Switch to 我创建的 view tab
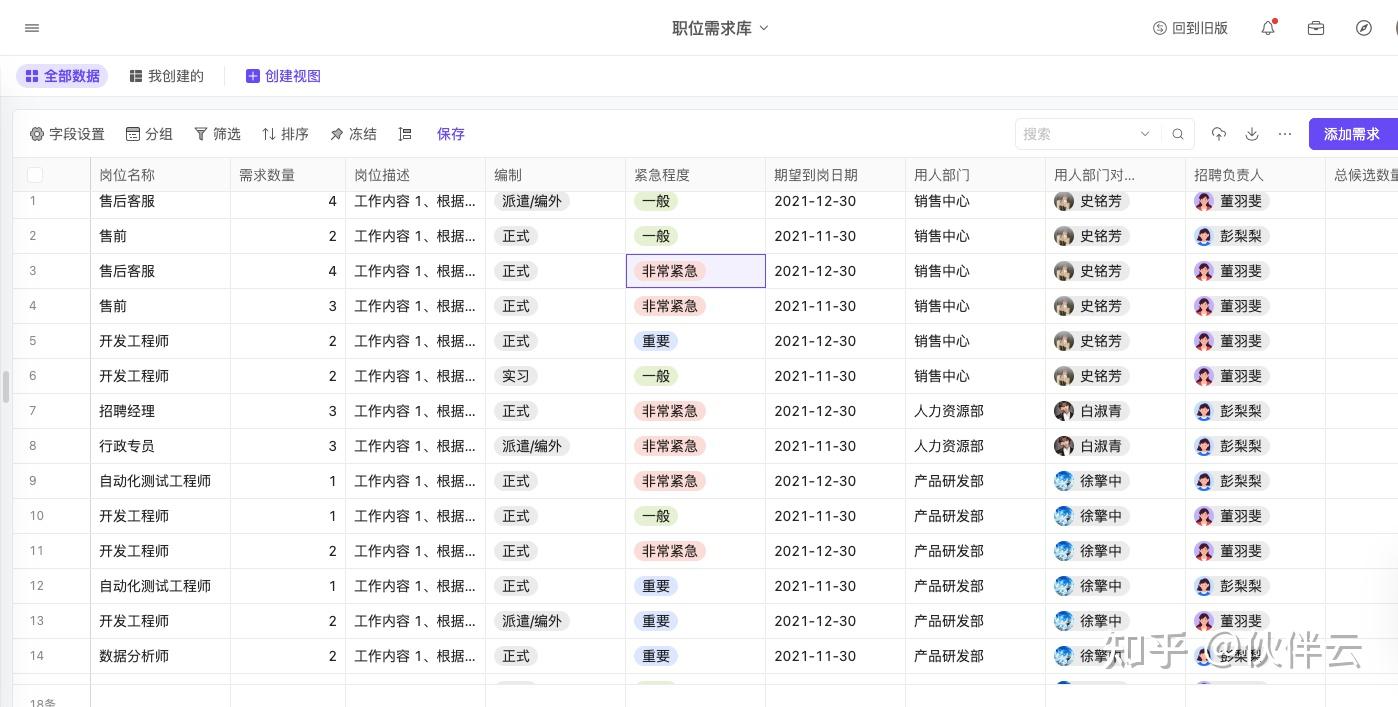 (x=166, y=76)
